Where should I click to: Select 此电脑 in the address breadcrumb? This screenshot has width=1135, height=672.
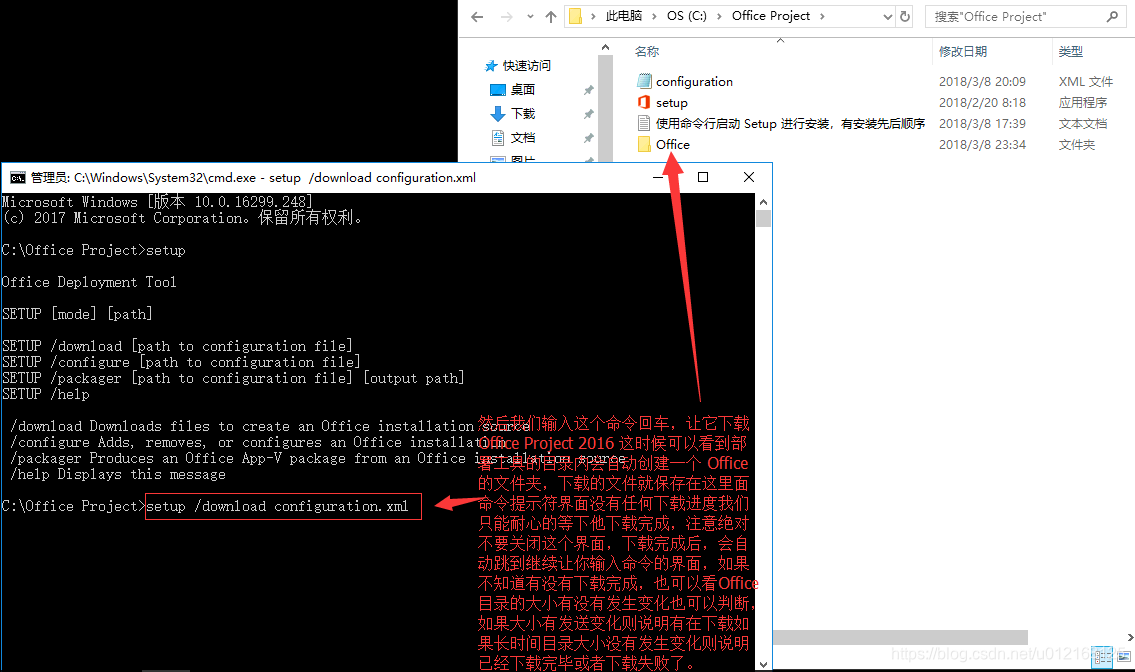click(623, 16)
